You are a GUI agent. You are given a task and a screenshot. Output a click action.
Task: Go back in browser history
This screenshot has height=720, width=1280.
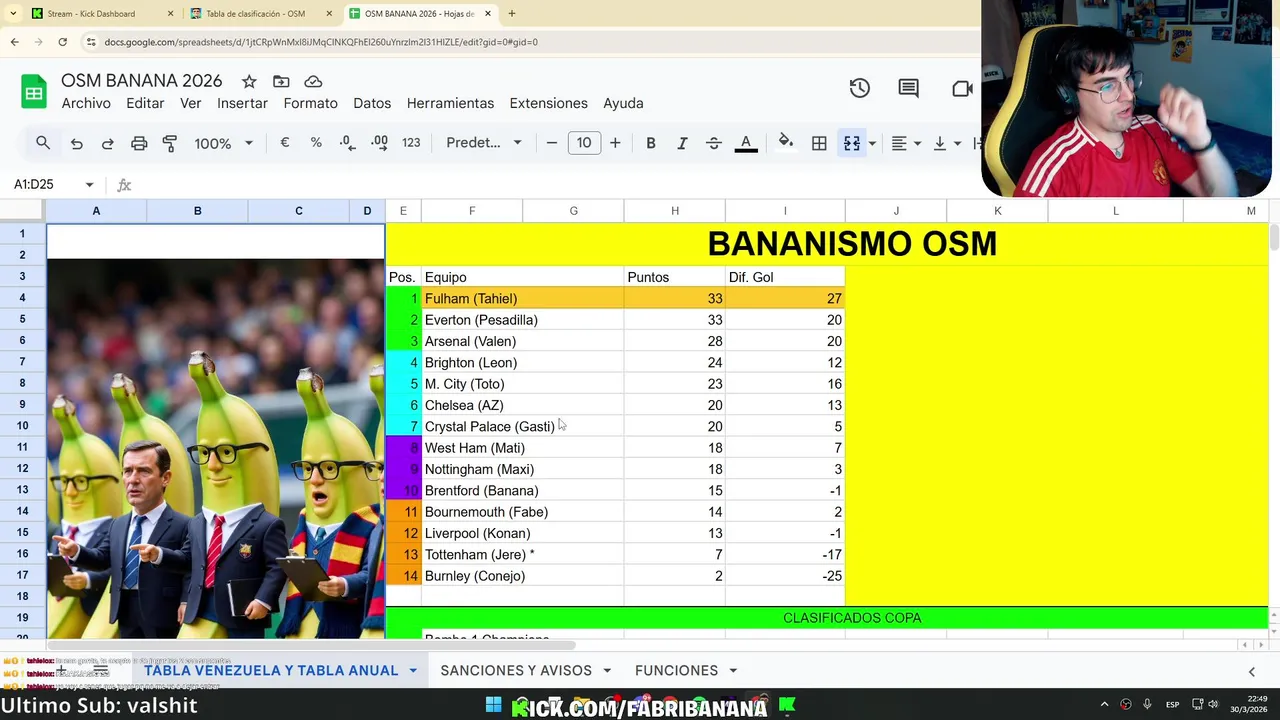14,42
